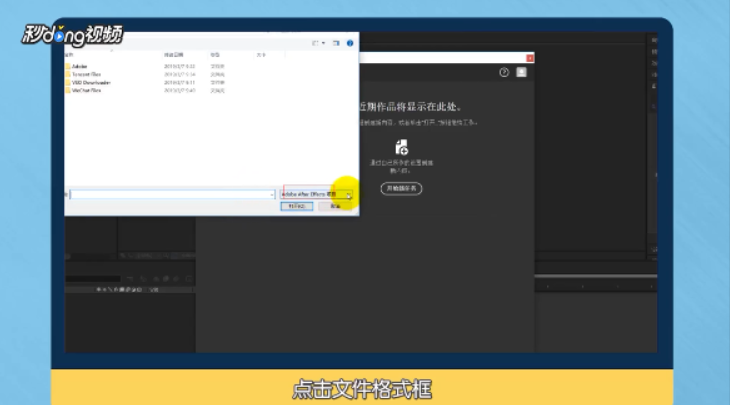Sort by the date modified column header

[173, 55]
